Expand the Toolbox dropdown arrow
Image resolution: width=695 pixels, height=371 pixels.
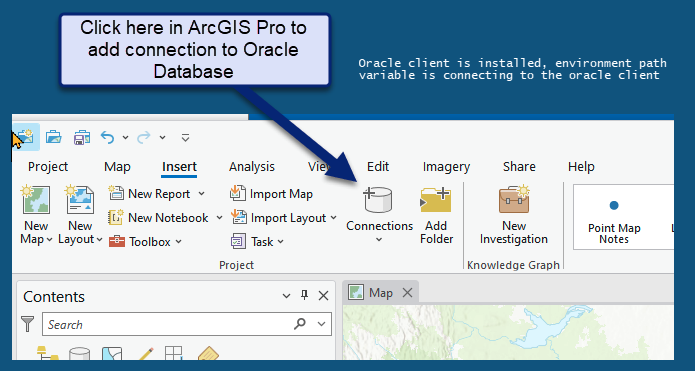pos(179,242)
